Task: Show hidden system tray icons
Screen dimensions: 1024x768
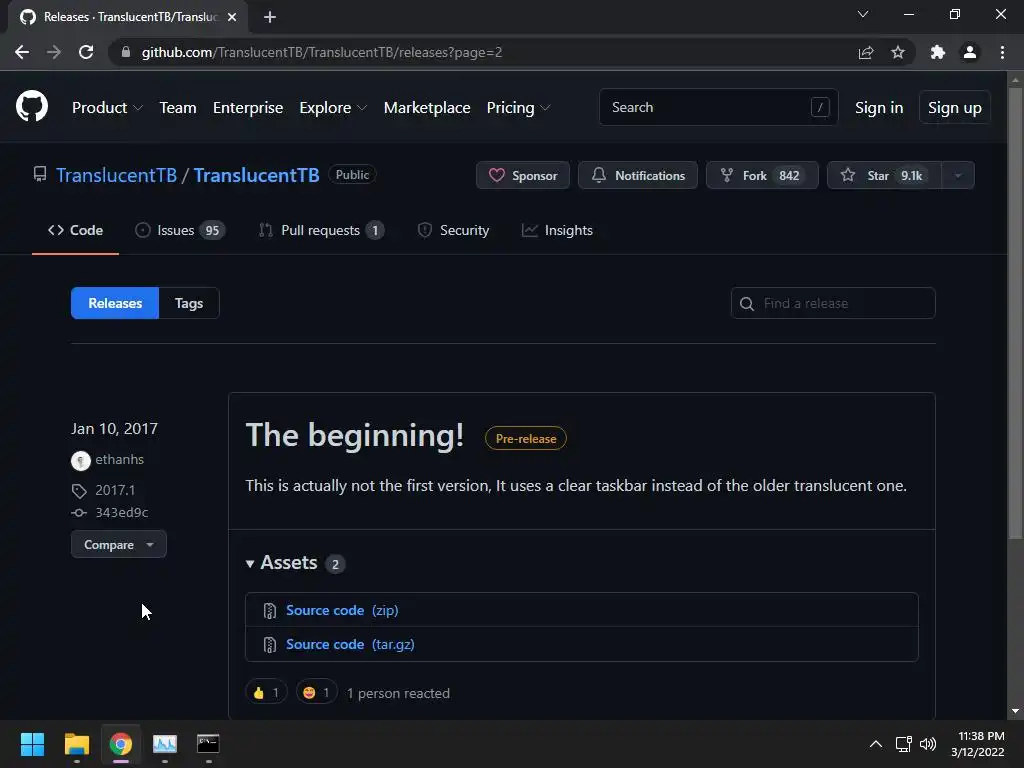Action: click(x=876, y=744)
